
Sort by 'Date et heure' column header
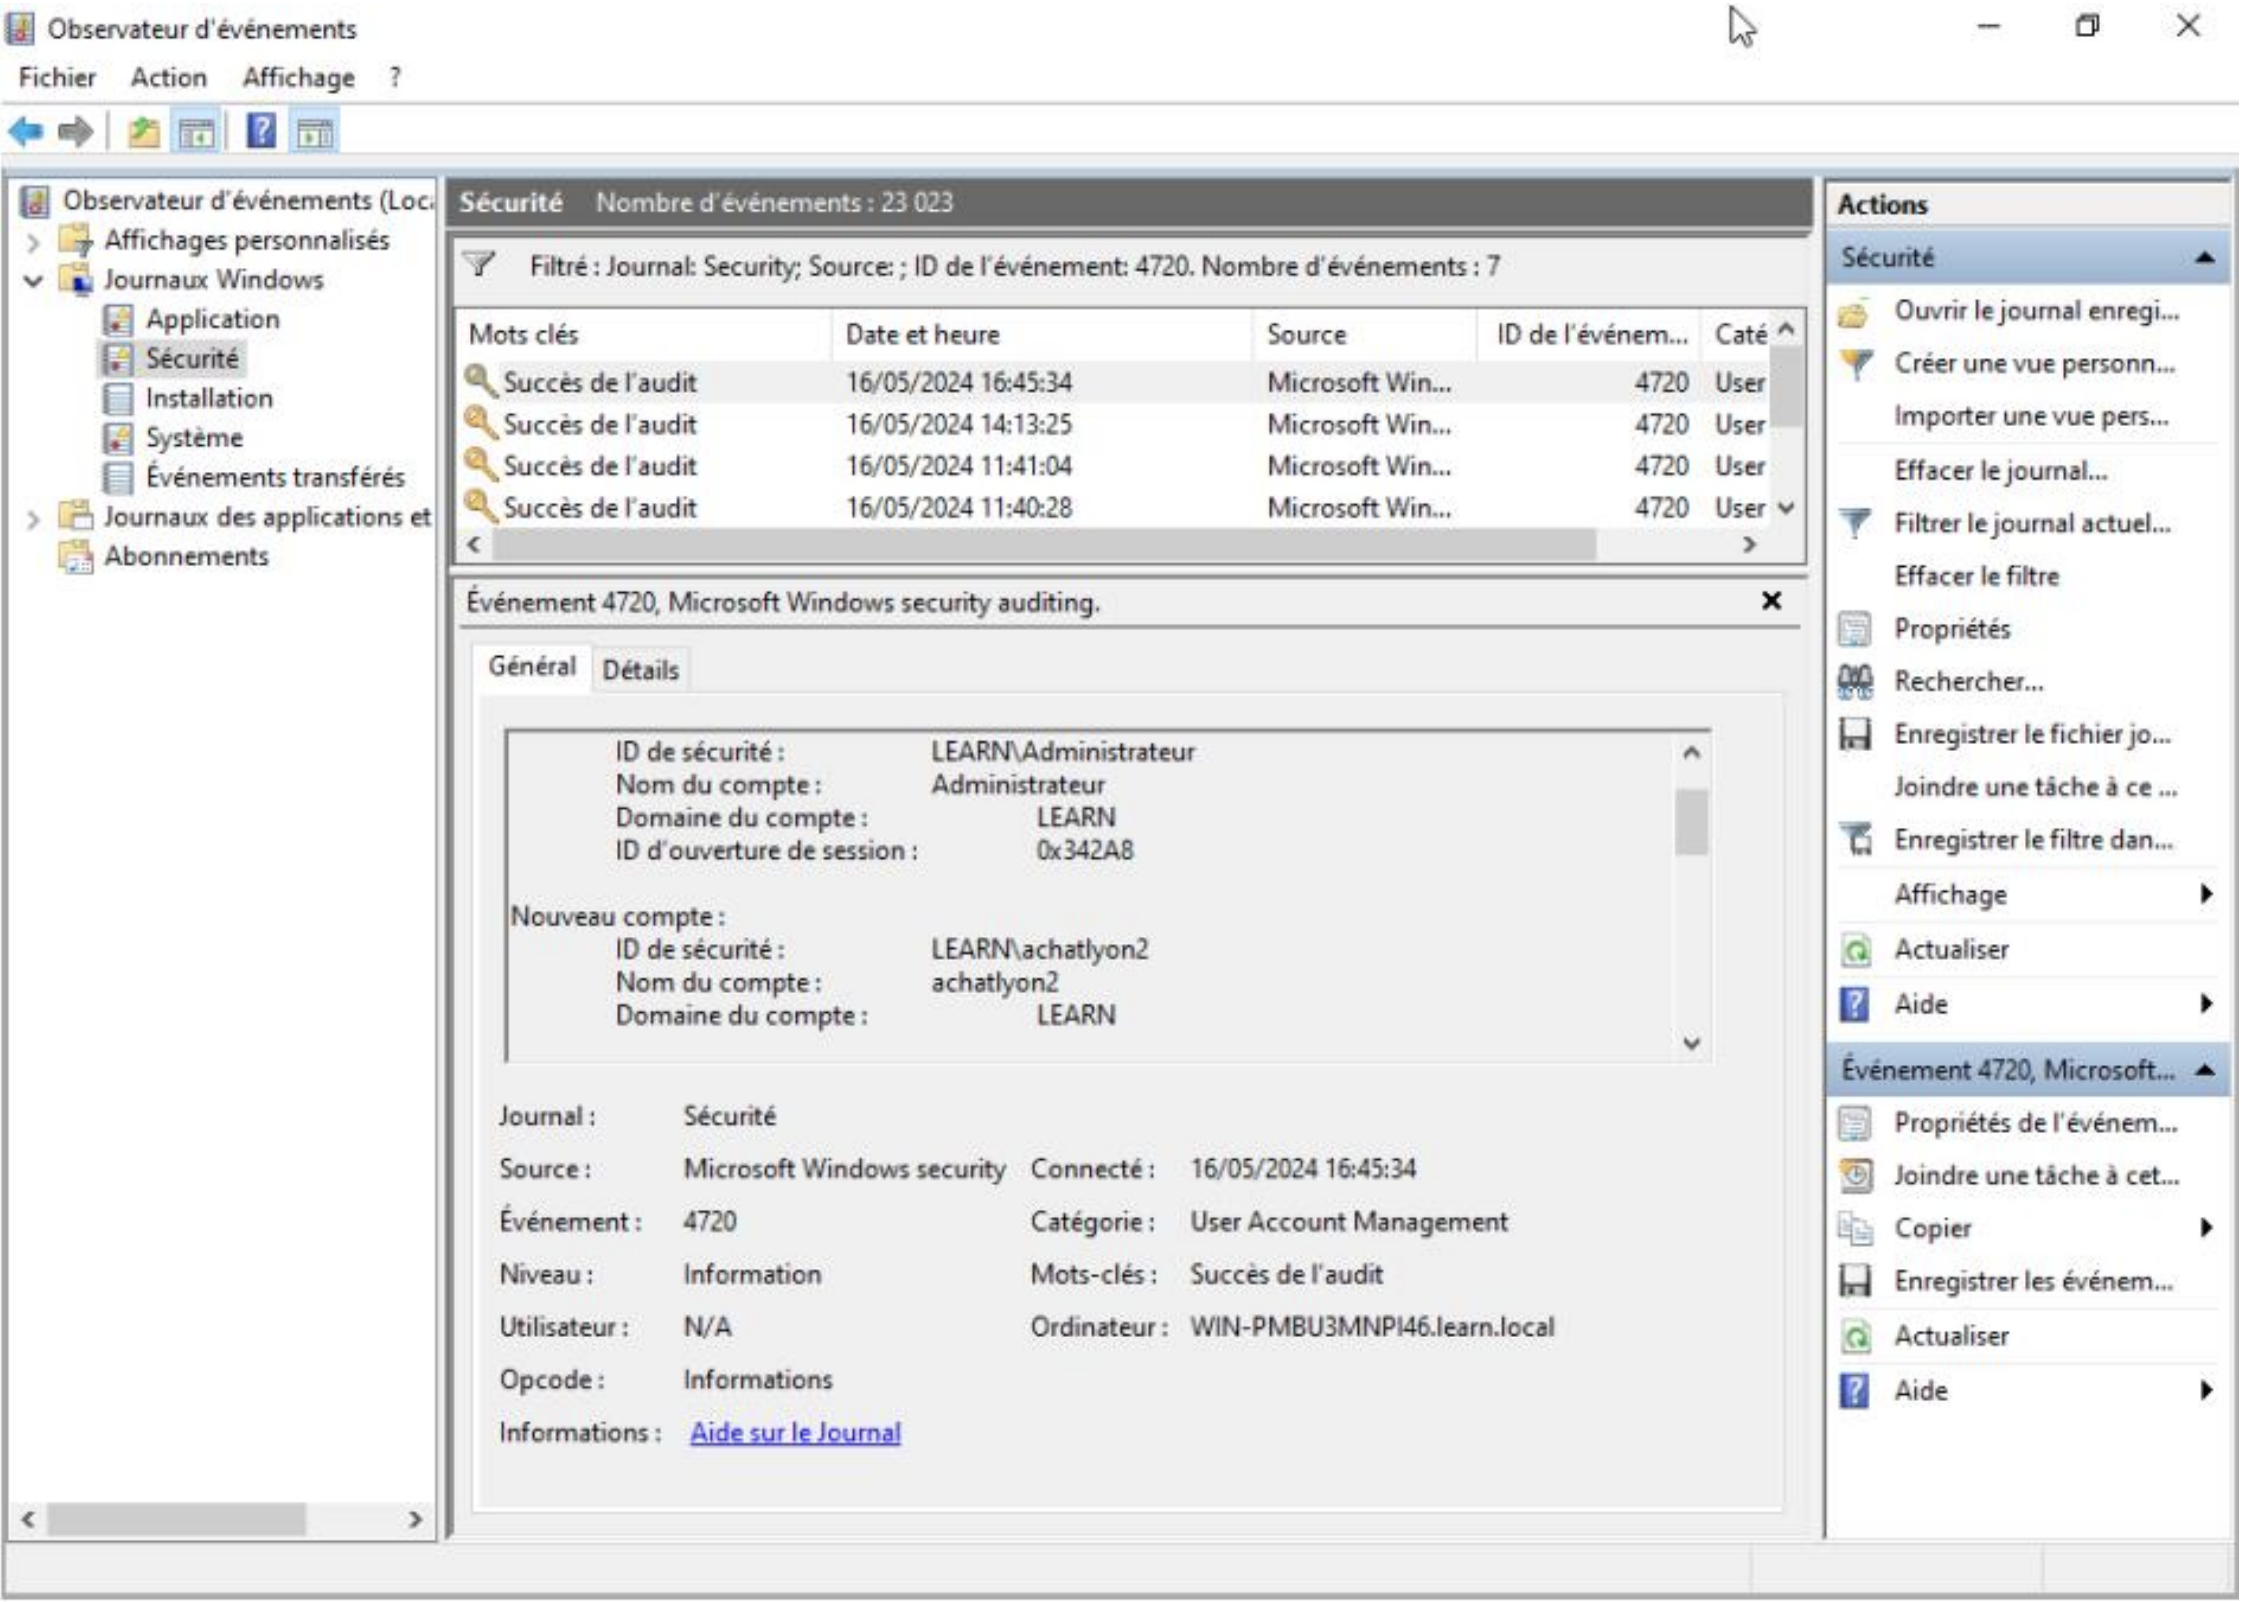[x=1042, y=335]
